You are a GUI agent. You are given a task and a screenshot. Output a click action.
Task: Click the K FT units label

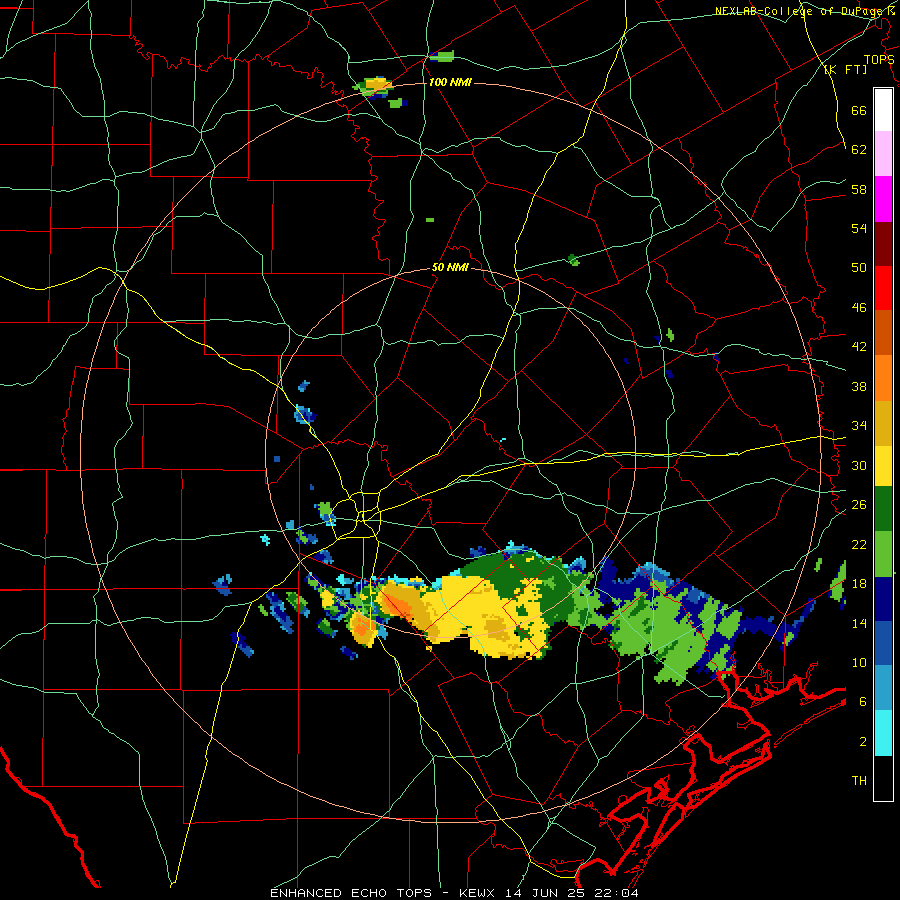tap(845, 70)
